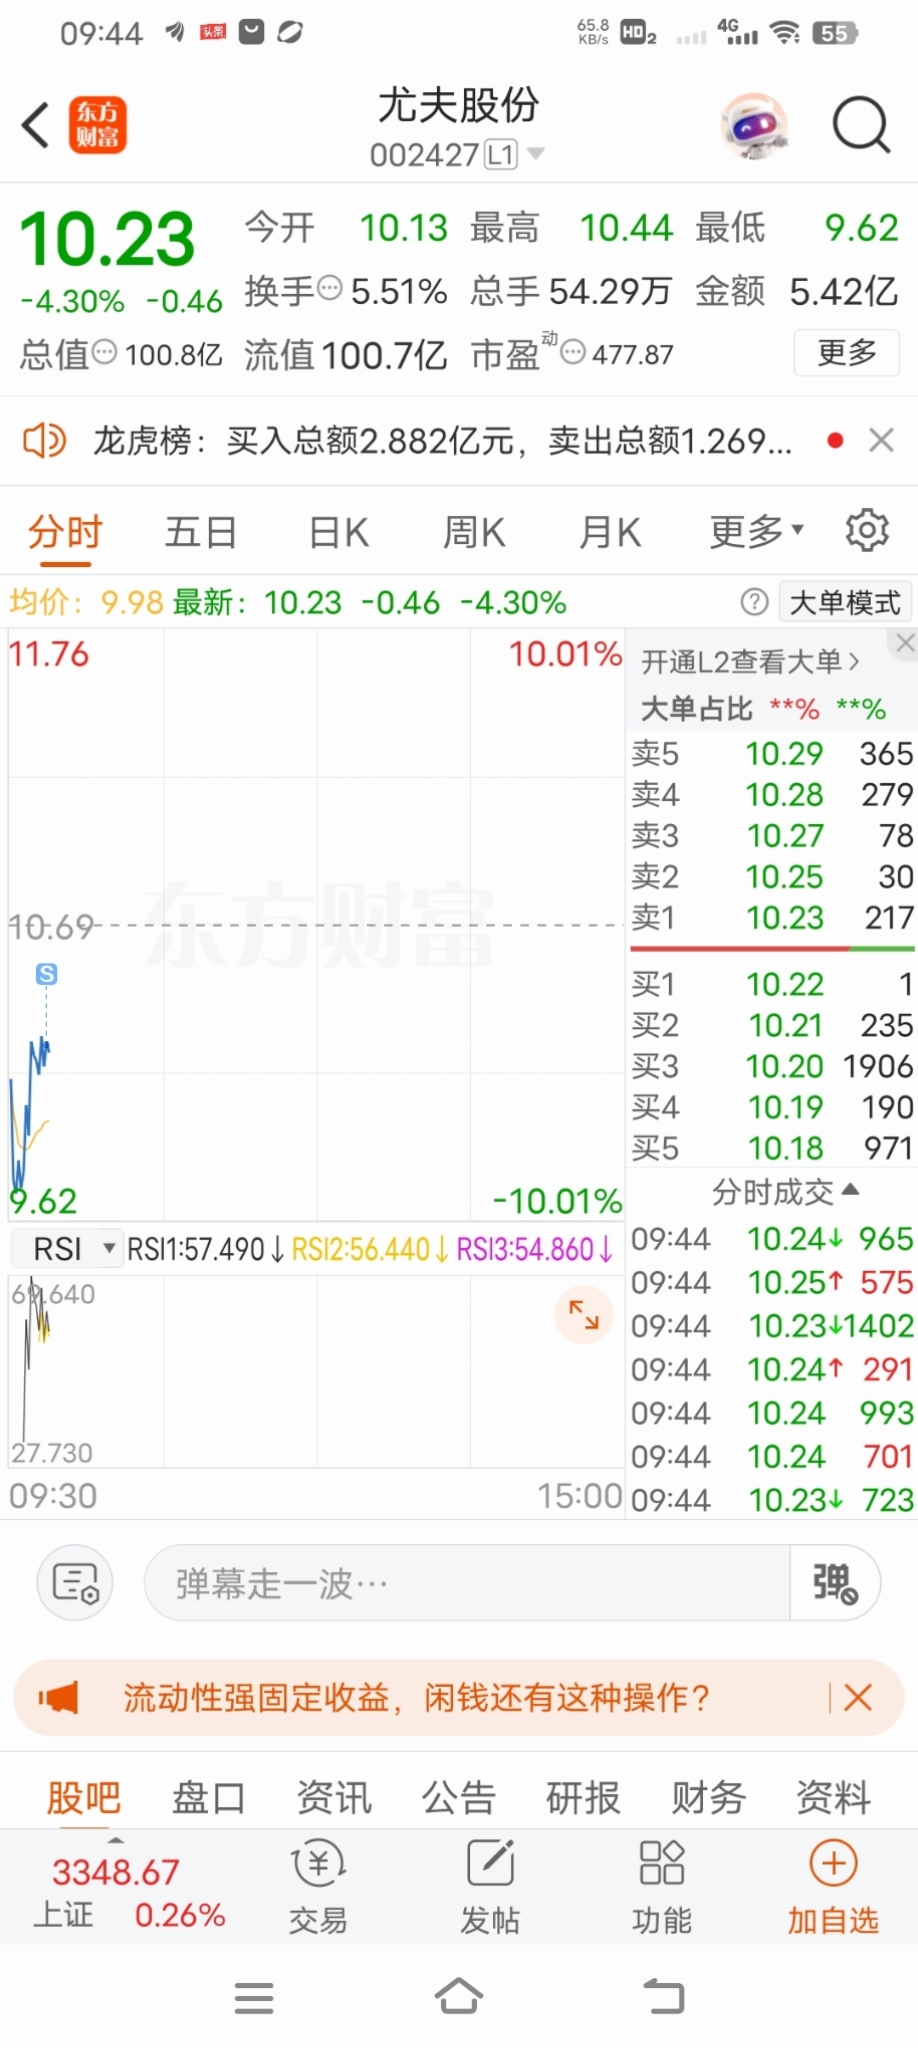
Task: Tap the 换手 info circle icon
Action: coord(330,290)
